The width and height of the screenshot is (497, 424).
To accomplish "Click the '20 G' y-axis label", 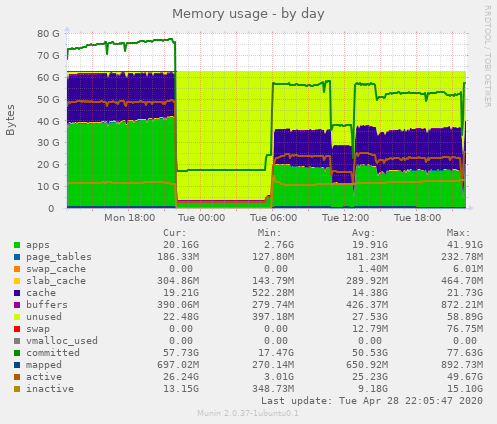I will (x=48, y=165).
